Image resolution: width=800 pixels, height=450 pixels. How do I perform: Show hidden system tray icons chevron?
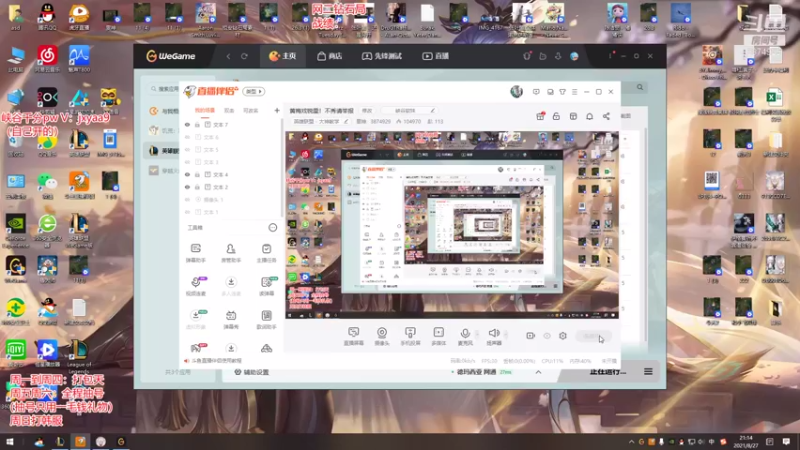coord(631,442)
